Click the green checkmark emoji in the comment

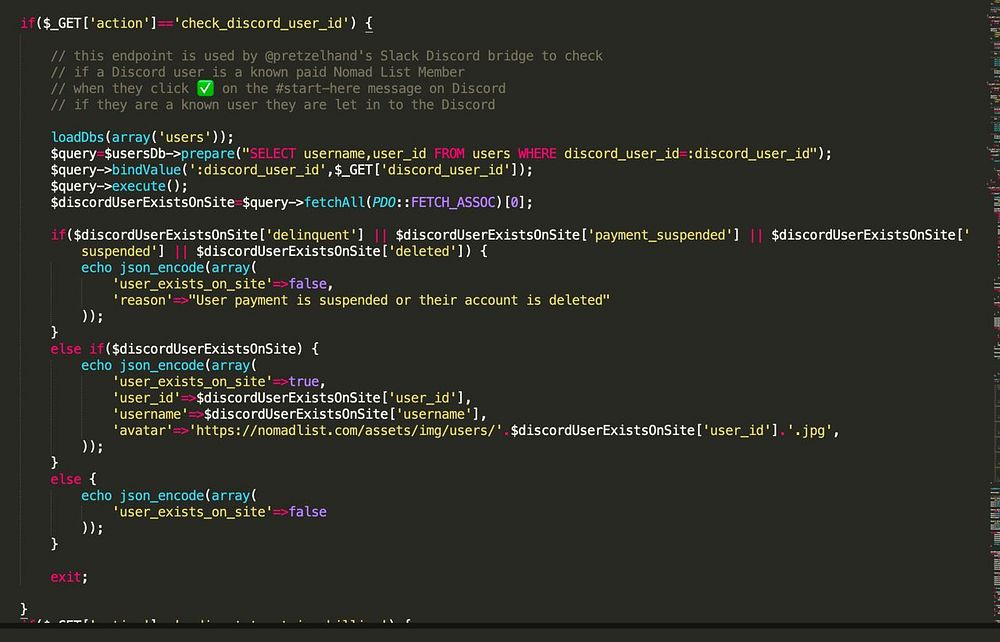click(x=205, y=88)
